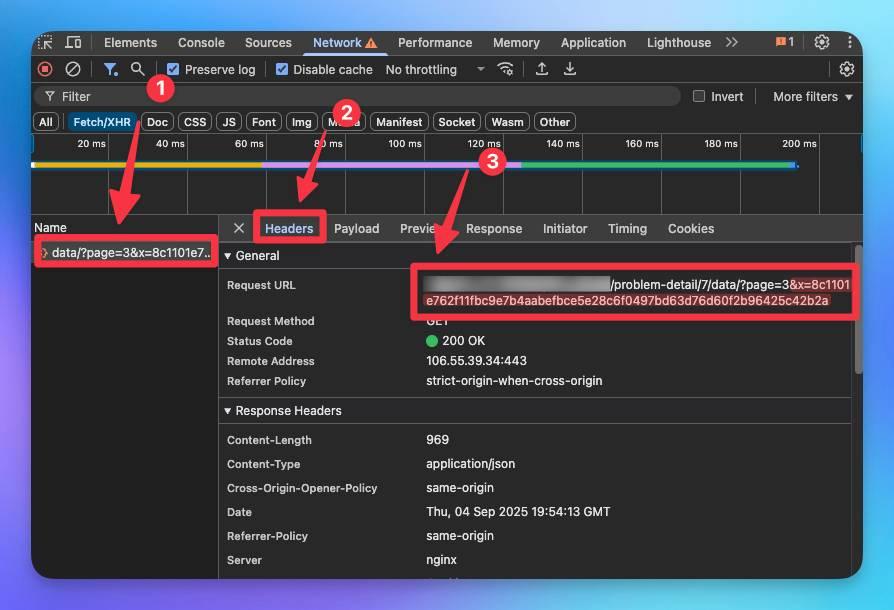This screenshot has width=894, height=610.
Task: Select remote address '106.55.39.34:443'
Action: point(476,361)
